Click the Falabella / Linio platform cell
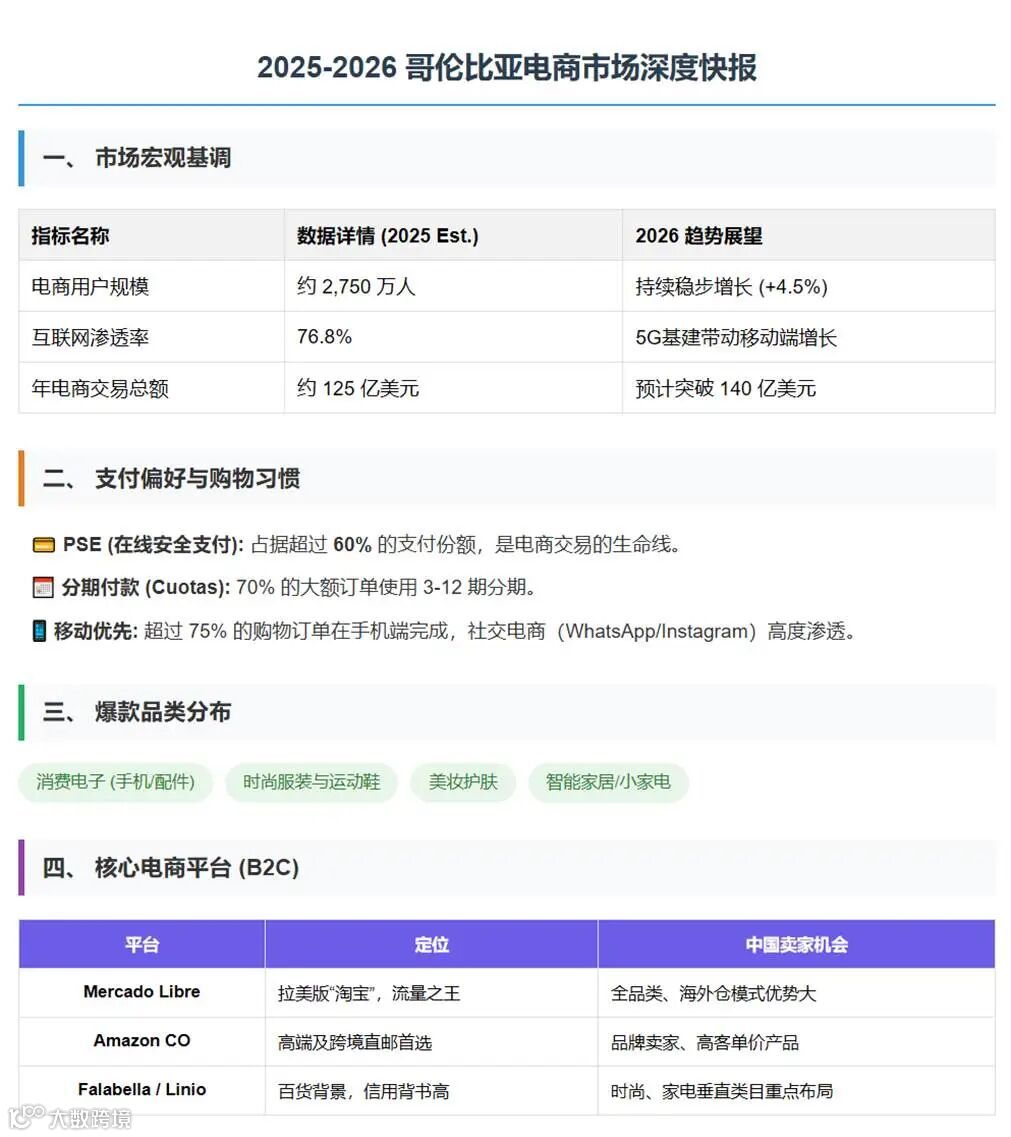Image resolution: width=1011 pixels, height=1137 pixels. tap(142, 1090)
